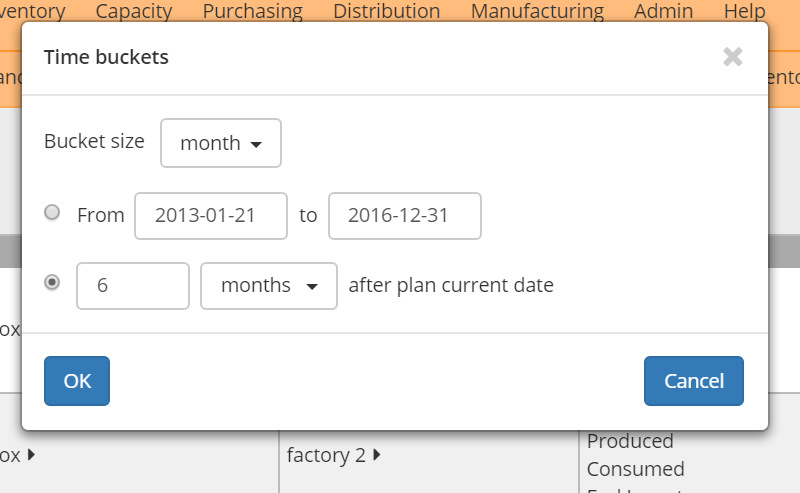Click the number of periods field
This screenshot has height=493, width=800.
pyautogui.click(x=133, y=286)
